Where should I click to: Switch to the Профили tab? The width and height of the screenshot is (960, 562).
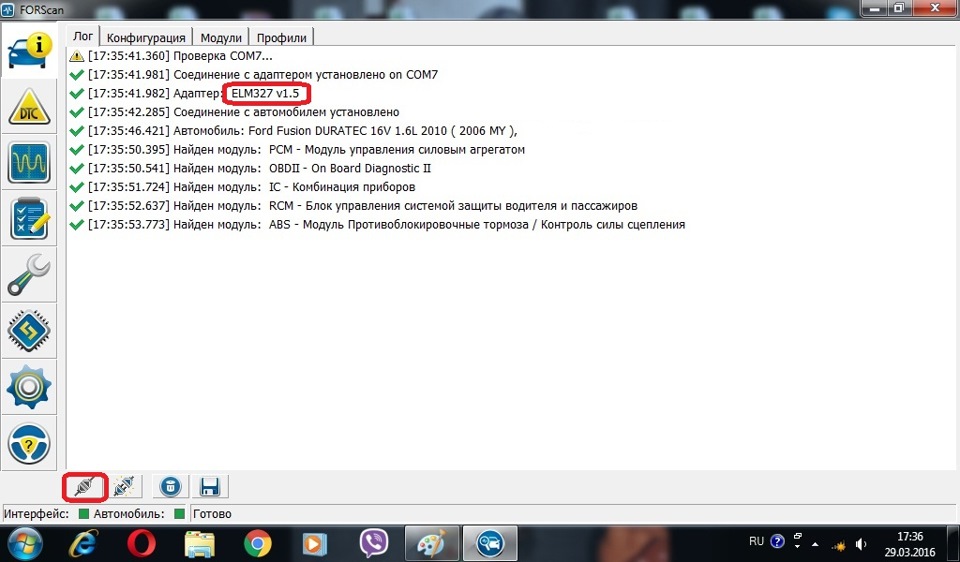[x=282, y=37]
